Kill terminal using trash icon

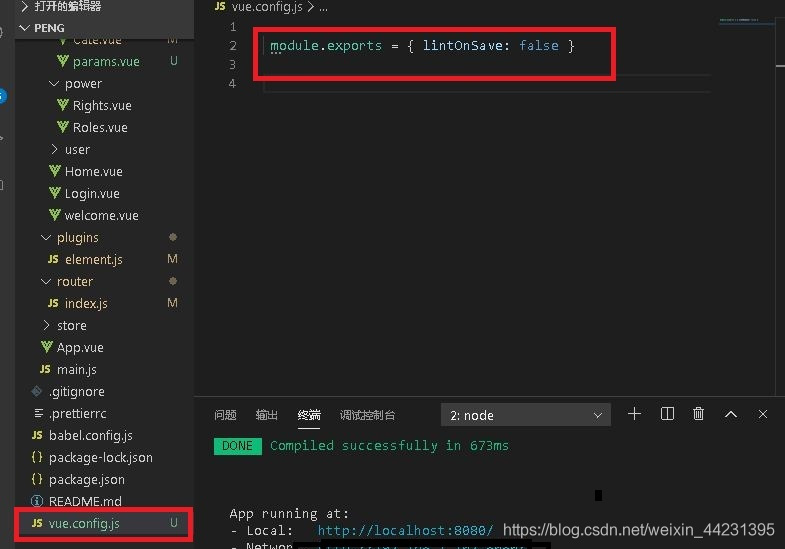point(699,414)
